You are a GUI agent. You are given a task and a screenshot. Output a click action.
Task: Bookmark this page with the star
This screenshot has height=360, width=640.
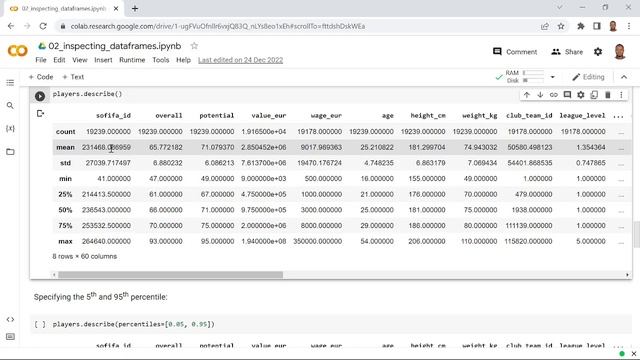tap(561, 26)
